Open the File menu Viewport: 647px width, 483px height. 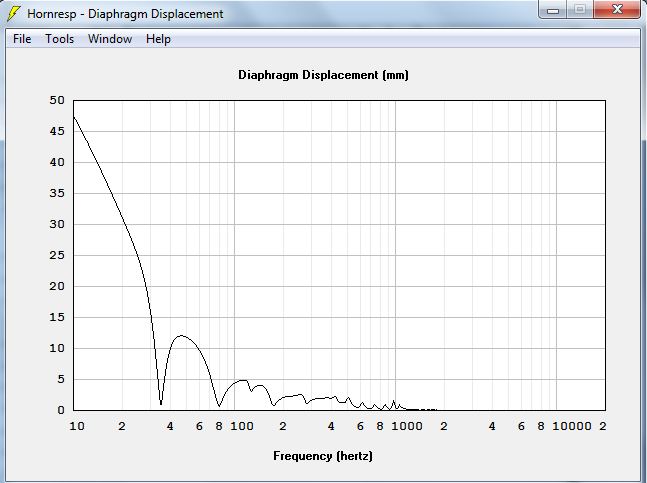point(22,39)
